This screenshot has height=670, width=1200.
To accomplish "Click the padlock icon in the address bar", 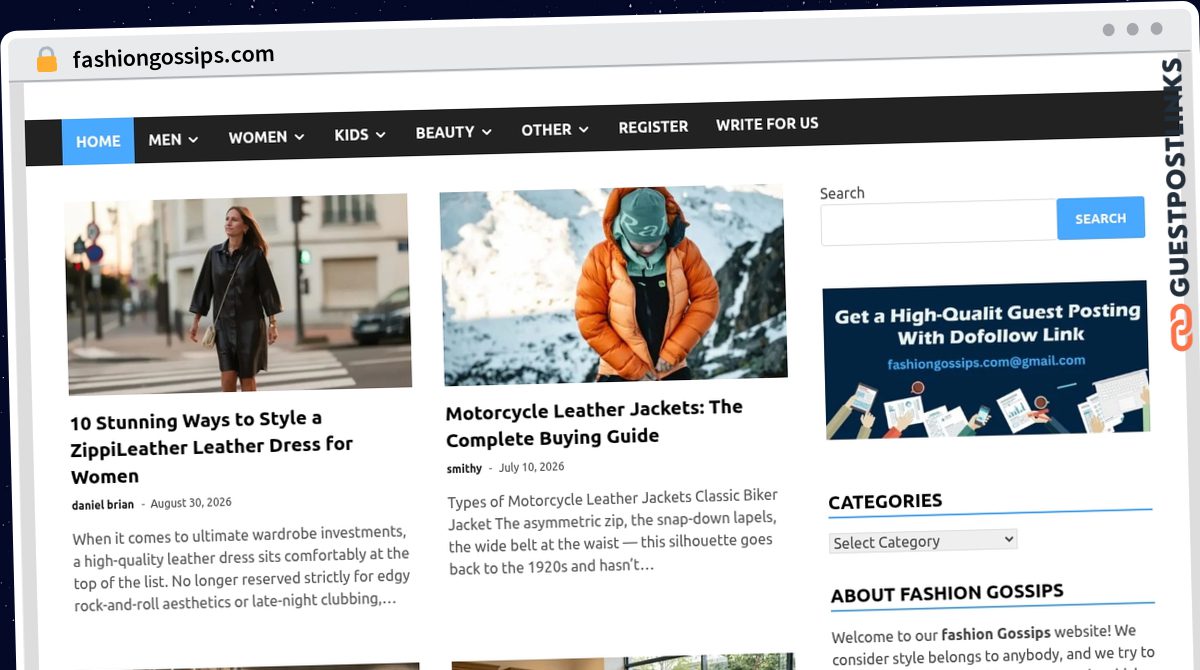I will click(46, 60).
